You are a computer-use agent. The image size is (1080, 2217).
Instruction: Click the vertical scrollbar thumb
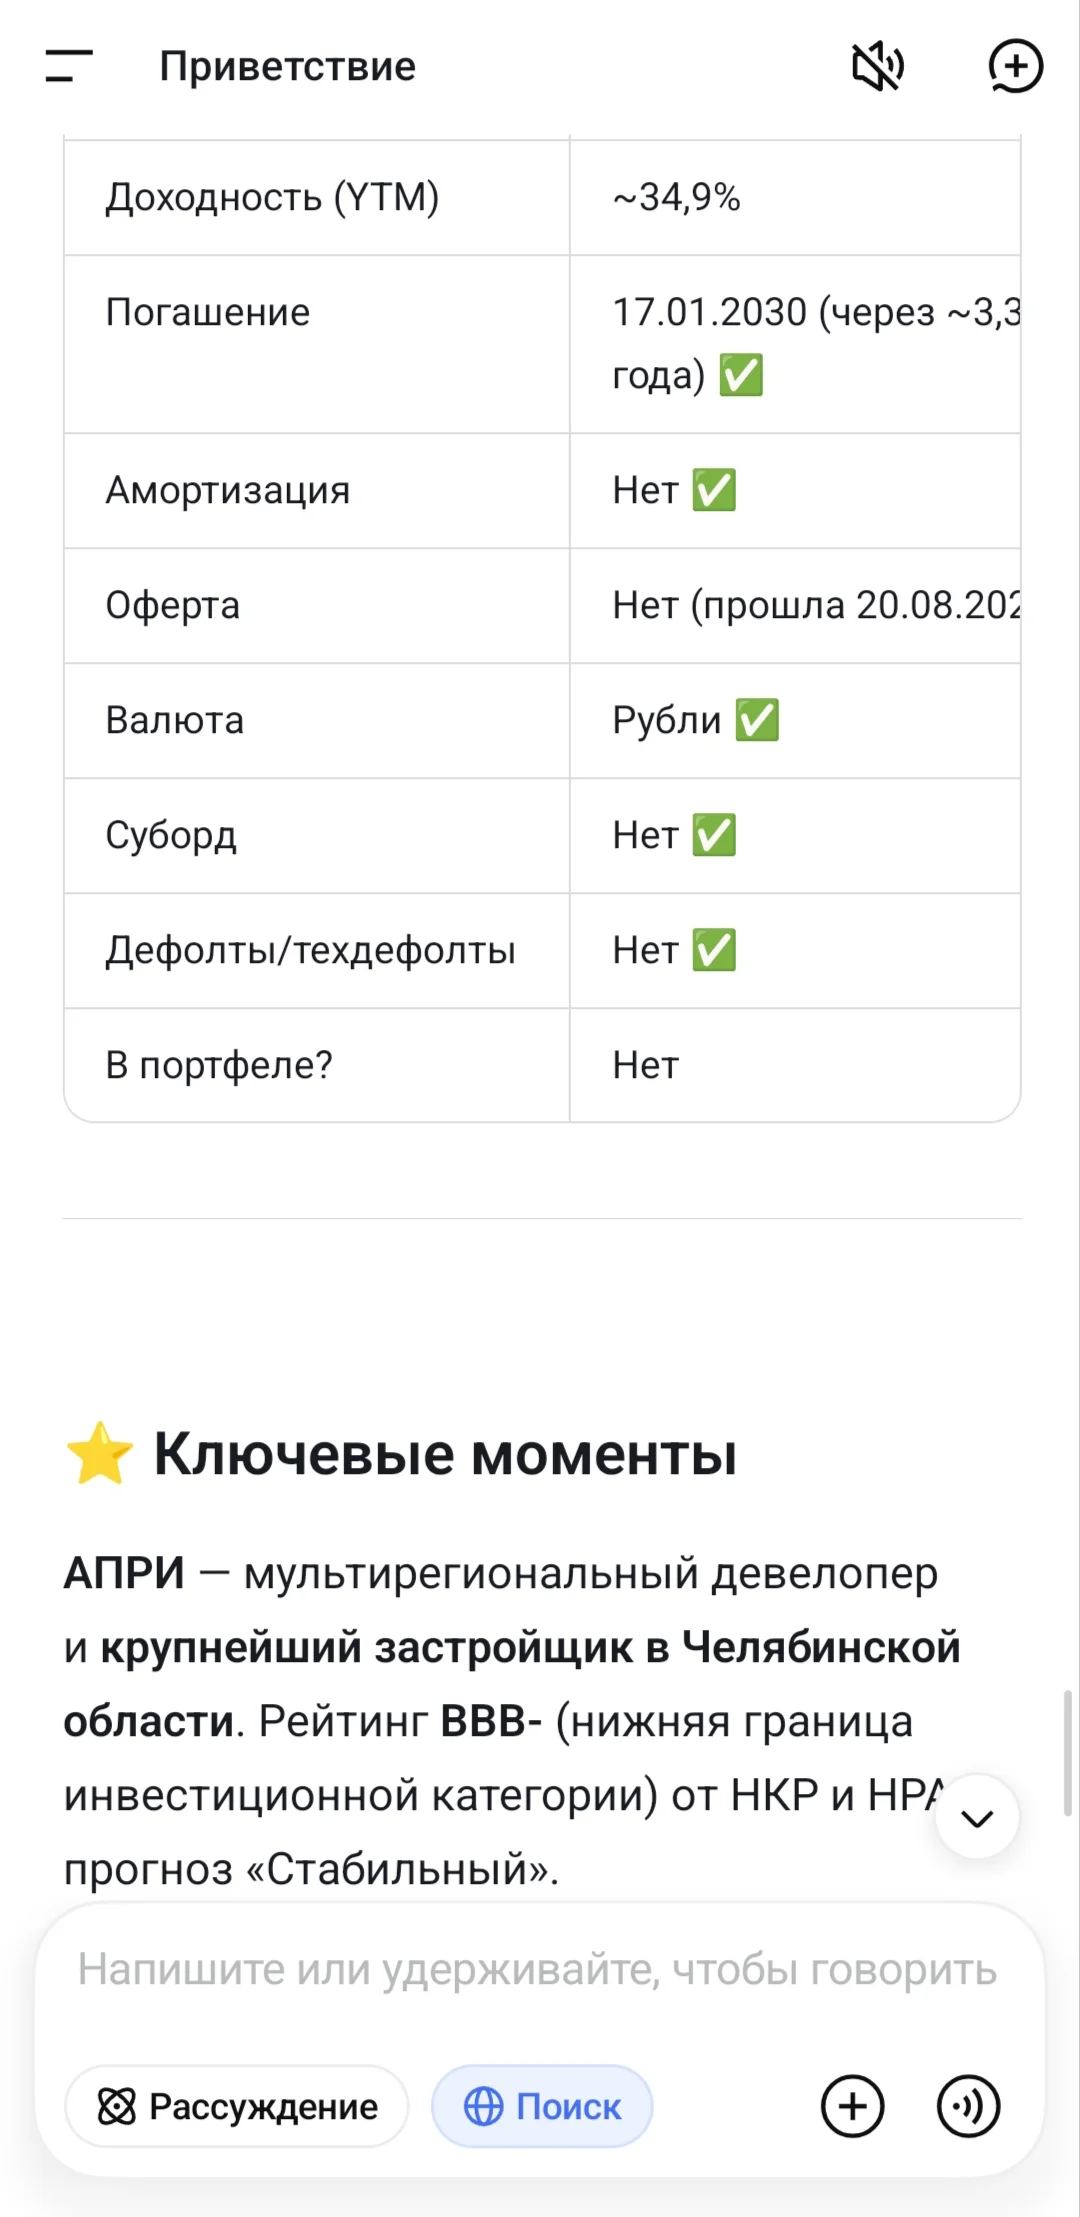1068,1753
